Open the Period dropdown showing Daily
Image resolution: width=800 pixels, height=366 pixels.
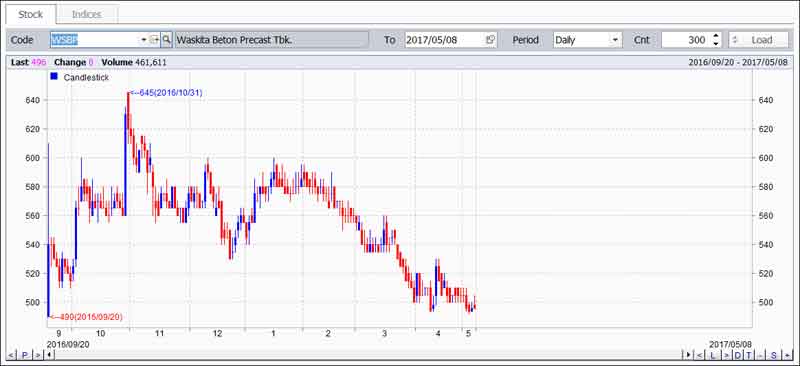click(587, 39)
